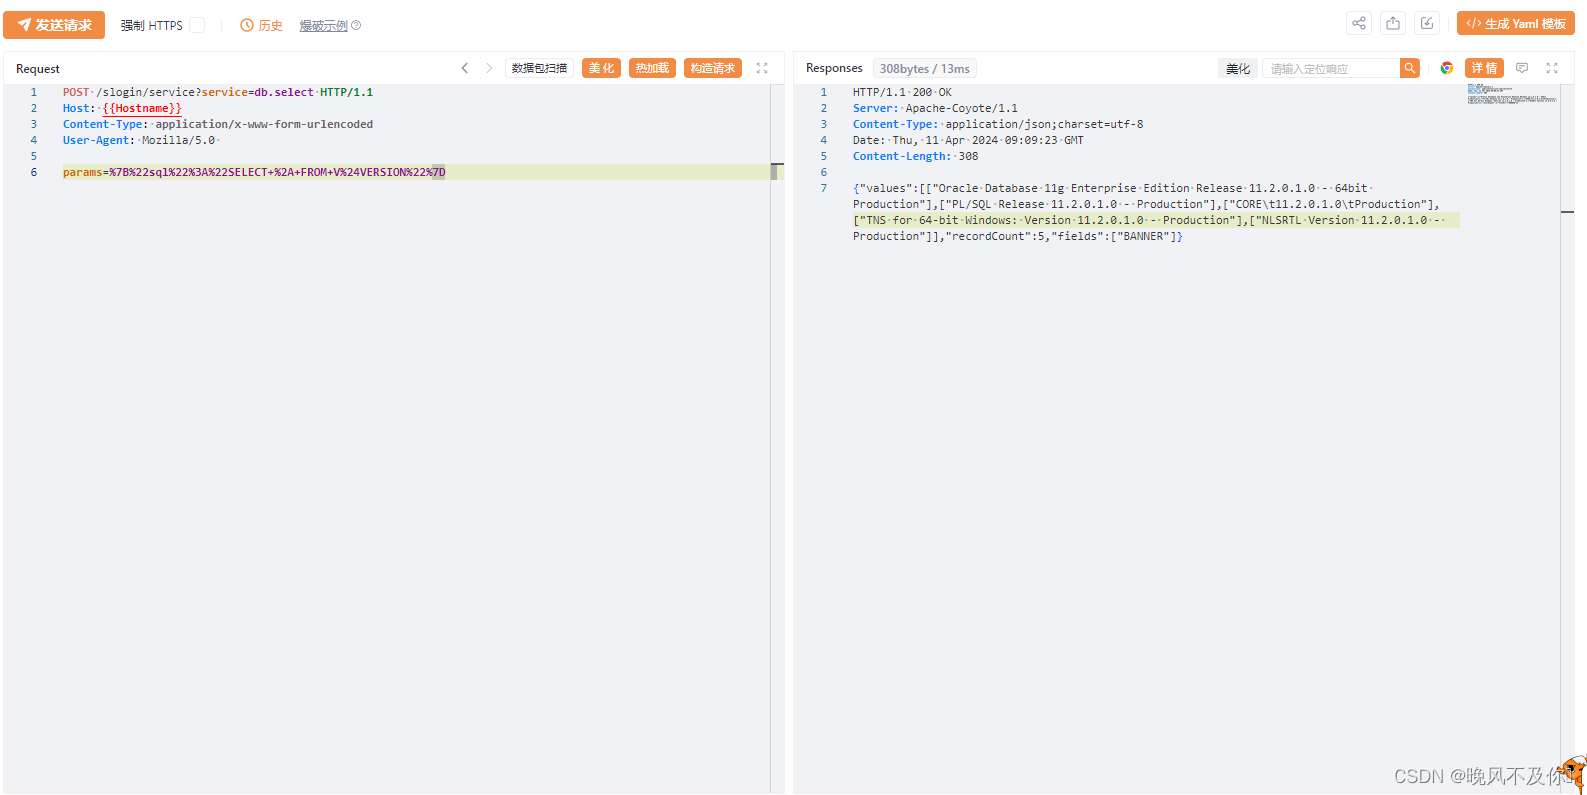The image size is (1587, 795).
Task: Click the Content-Length: 308 response header
Action: pyautogui.click(x=915, y=156)
